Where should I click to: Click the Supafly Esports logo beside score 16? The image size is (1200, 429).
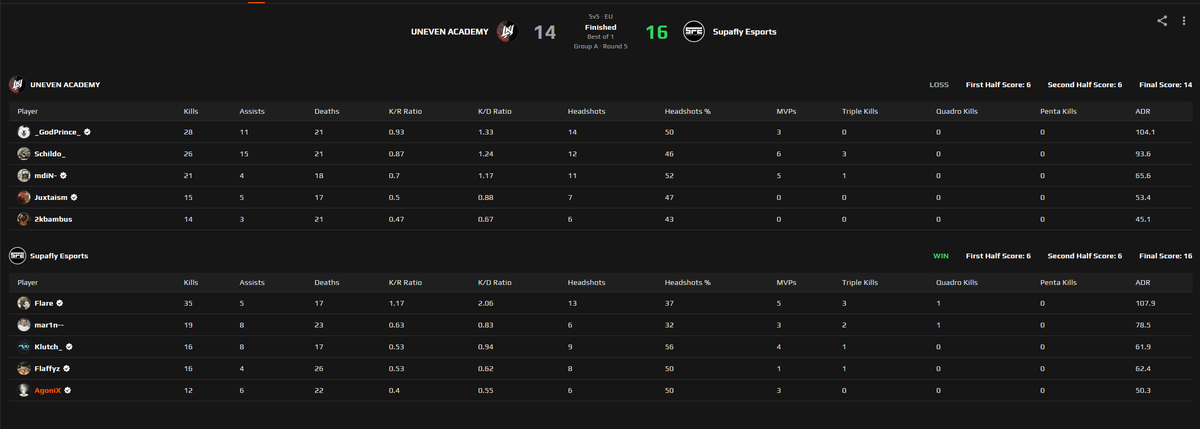[x=693, y=32]
